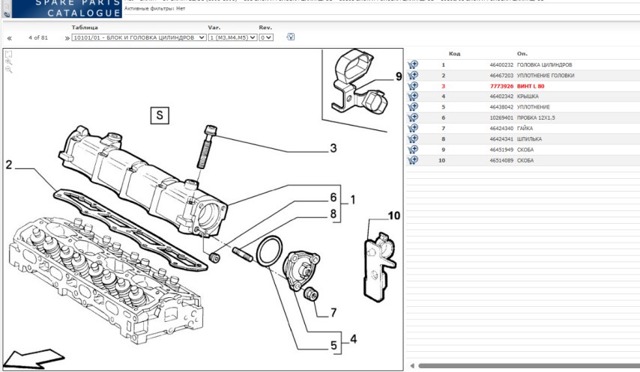This screenshot has width=640, height=372.
Task: Select part code 46424341
Action: [501, 139]
